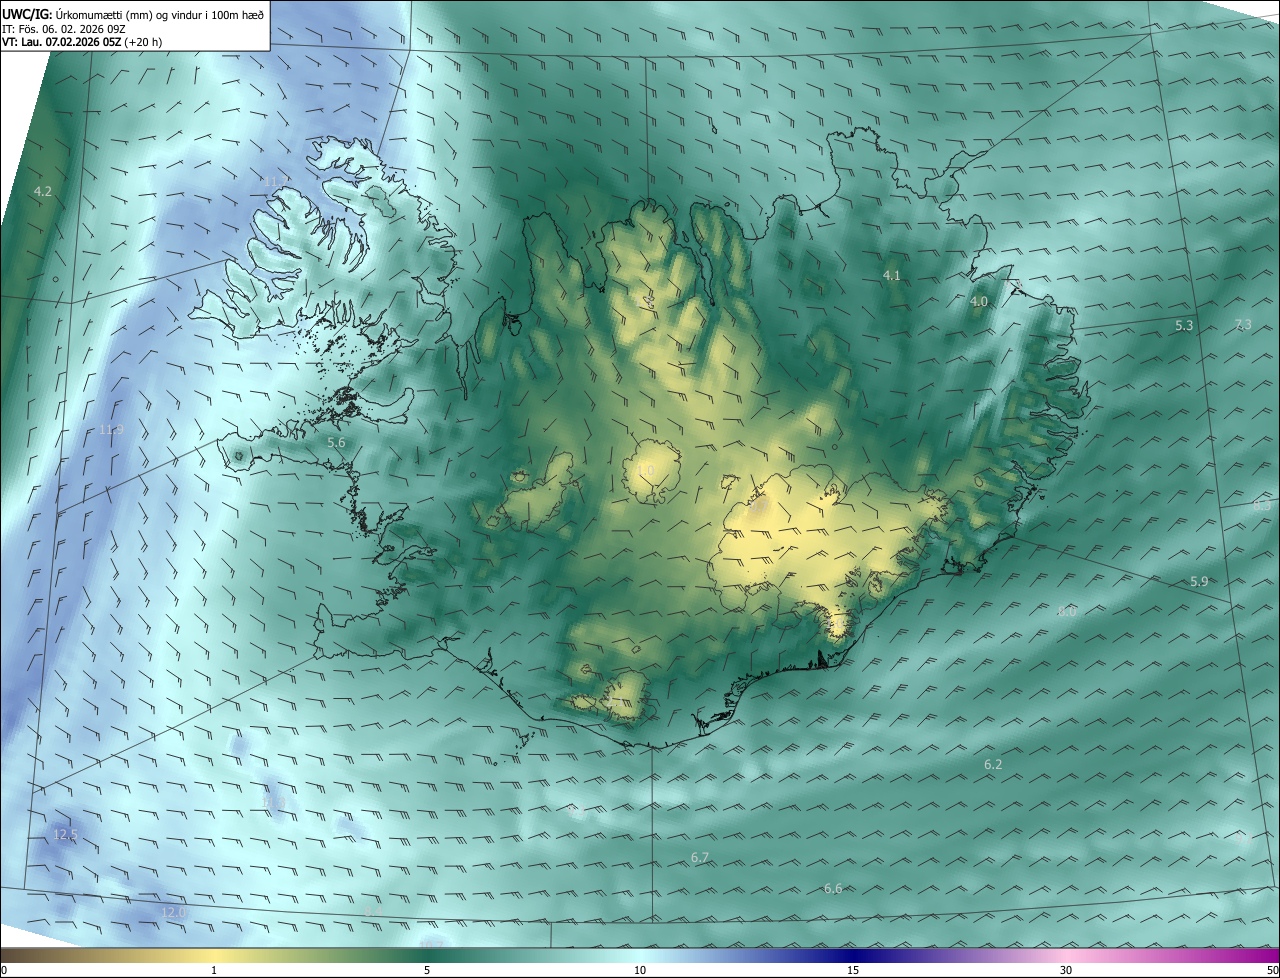
Task: Click the 6.6 value label south of Iceland
Action: tap(833, 889)
